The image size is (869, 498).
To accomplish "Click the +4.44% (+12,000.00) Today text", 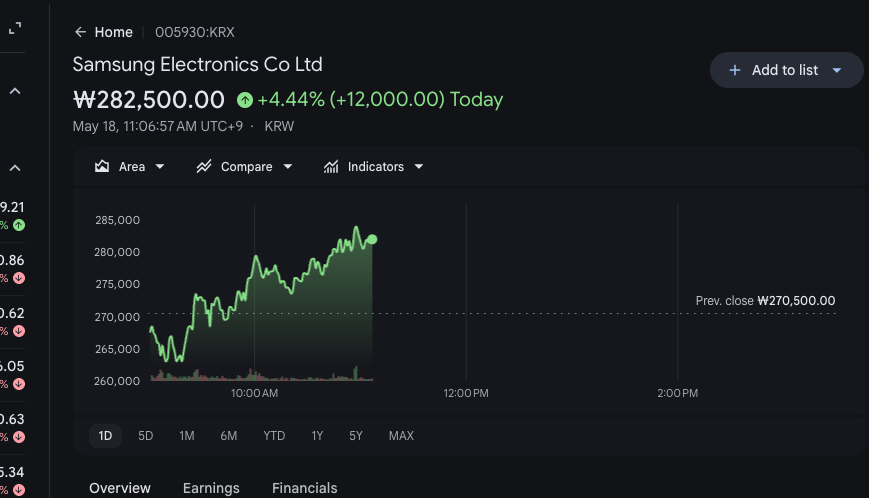I will coord(380,100).
